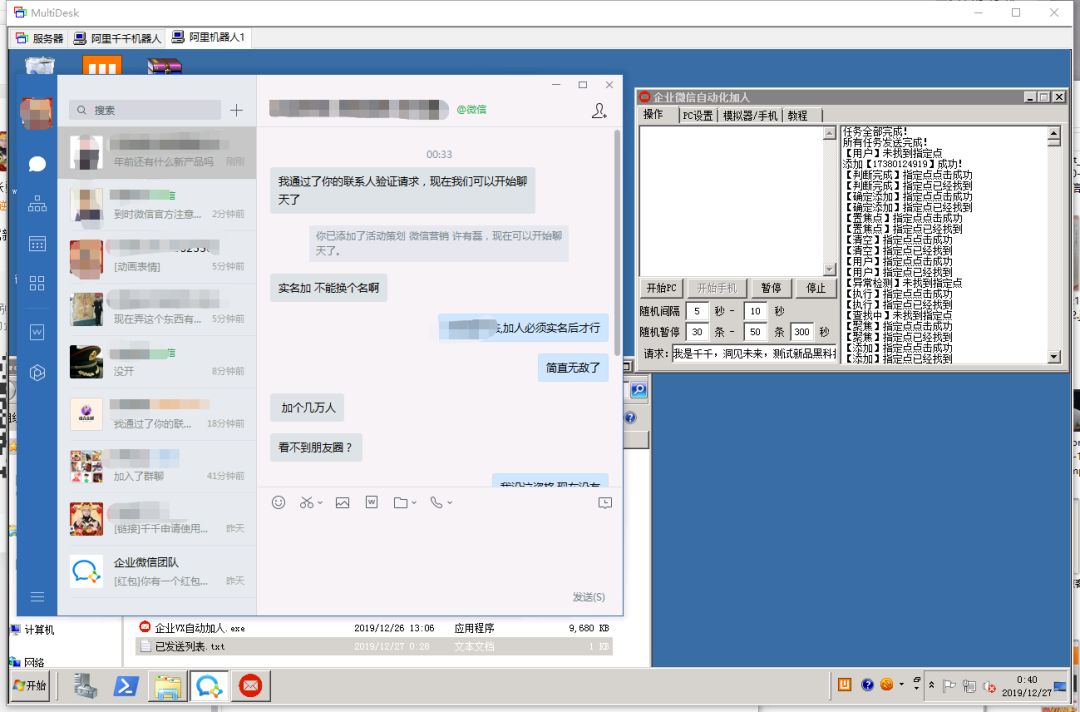Click the 停止 button
This screenshot has height=712, width=1080.
(x=816, y=288)
